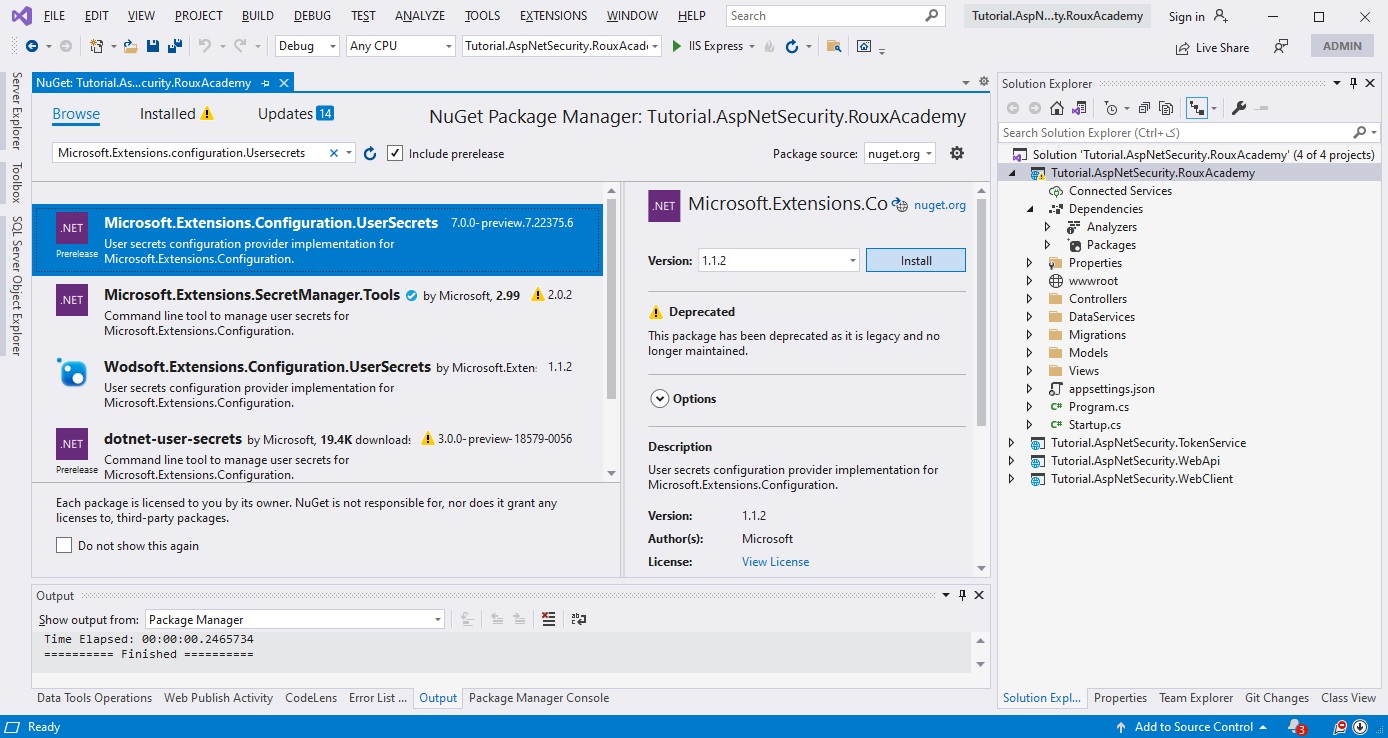Viewport: 1388px width, 738px height.
Task: Check the Do not show this again box
Action: click(x=64, y=545)
